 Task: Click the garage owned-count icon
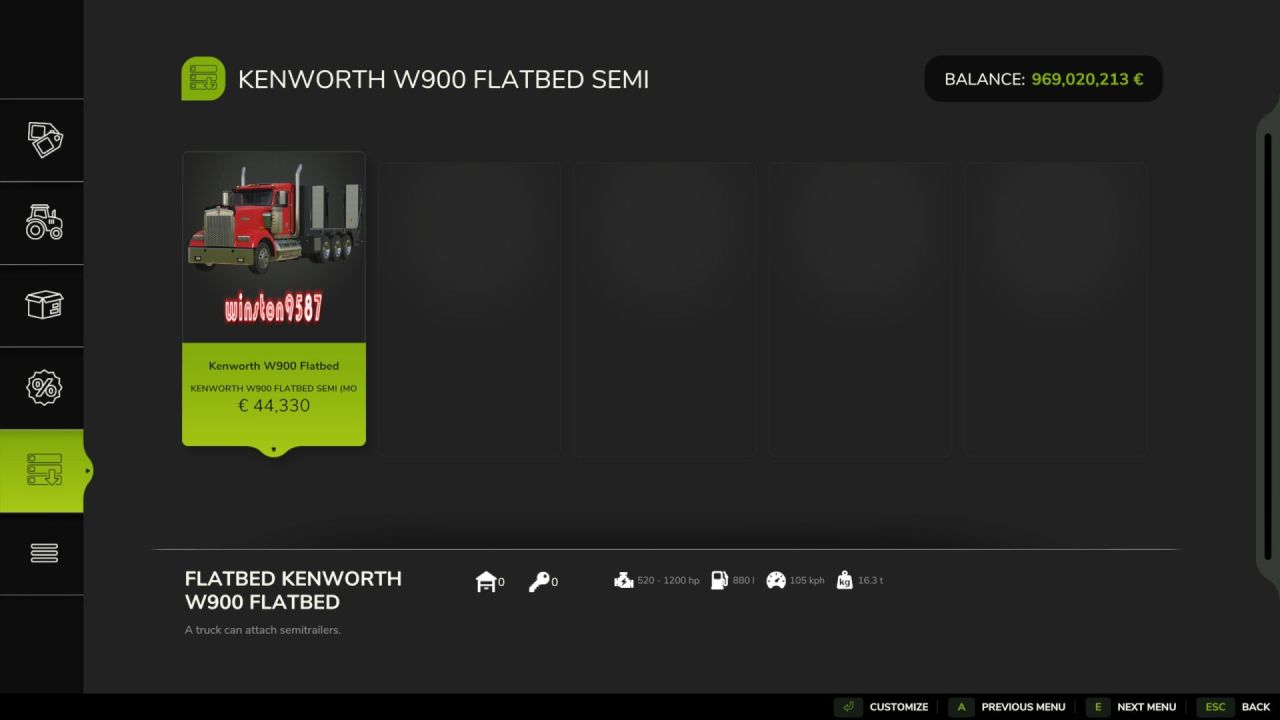click(x=487, y=580)
